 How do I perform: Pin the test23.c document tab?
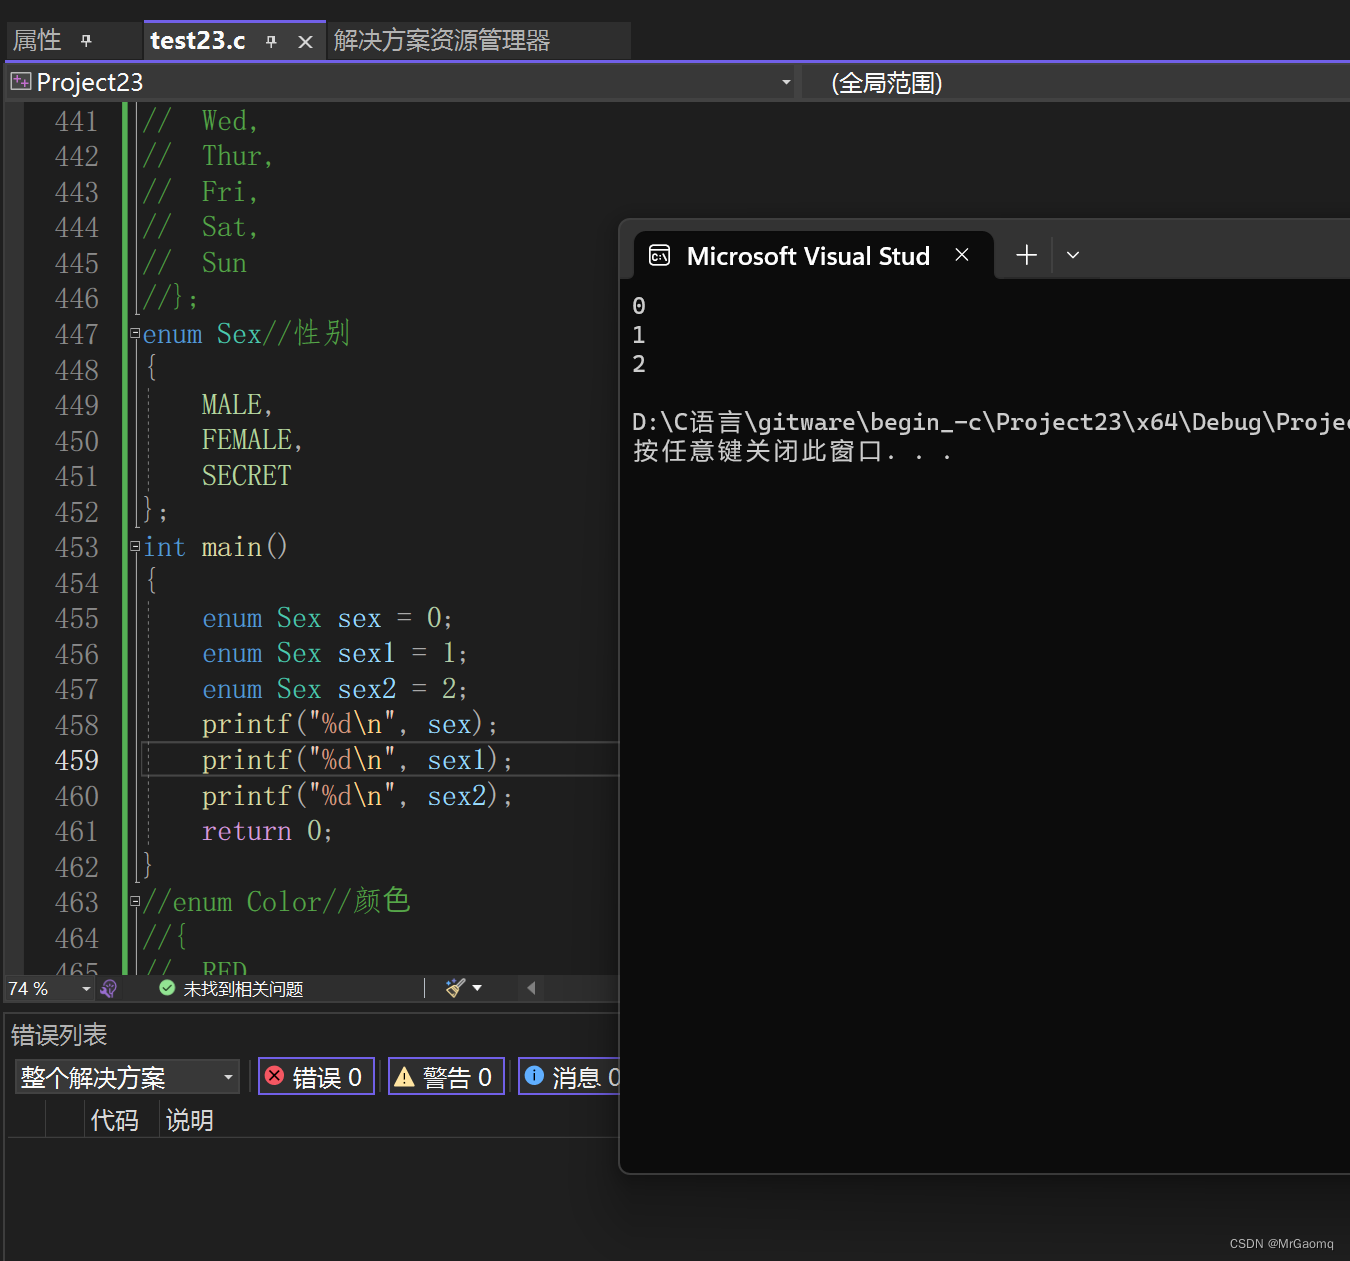271,41
